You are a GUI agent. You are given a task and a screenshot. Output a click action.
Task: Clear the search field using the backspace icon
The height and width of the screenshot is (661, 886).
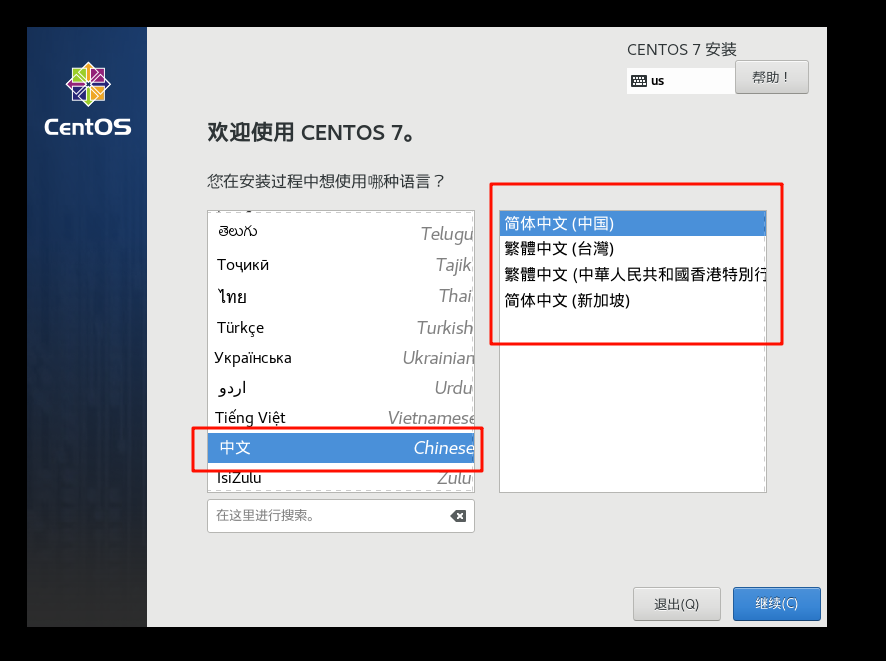click(458, 516)
